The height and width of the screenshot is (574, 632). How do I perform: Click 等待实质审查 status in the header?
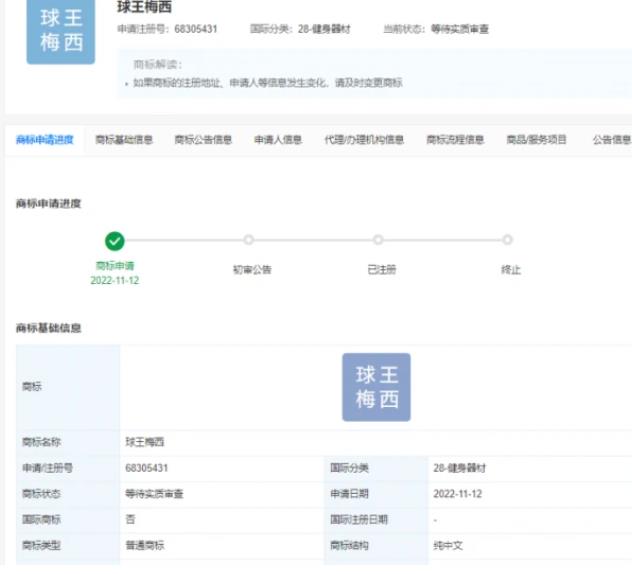[460, 30]
